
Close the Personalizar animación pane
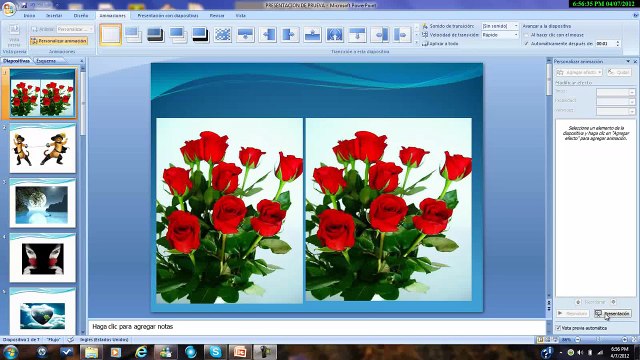click(636, 61)
